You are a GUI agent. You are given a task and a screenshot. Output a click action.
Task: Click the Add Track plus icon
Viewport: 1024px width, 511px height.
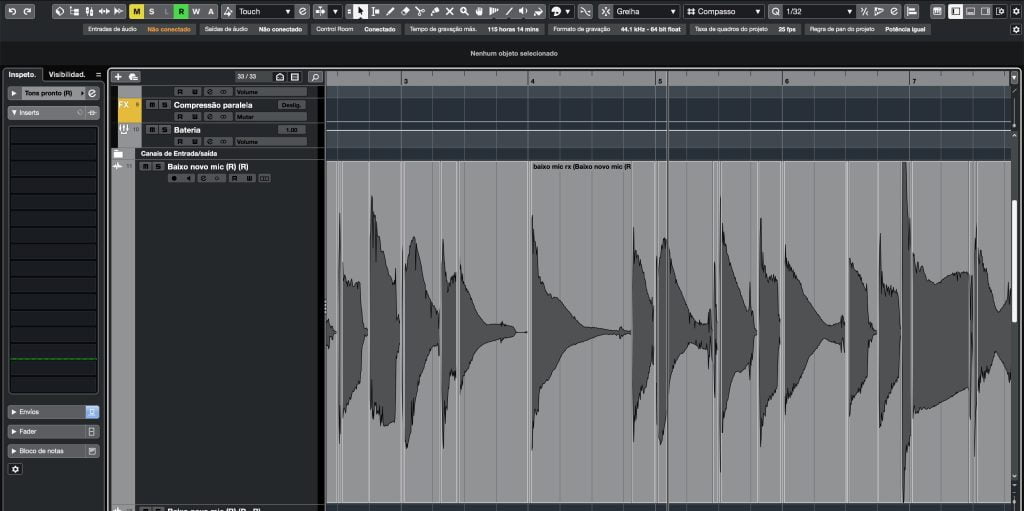pyautogui.click(x=118, y=77)
